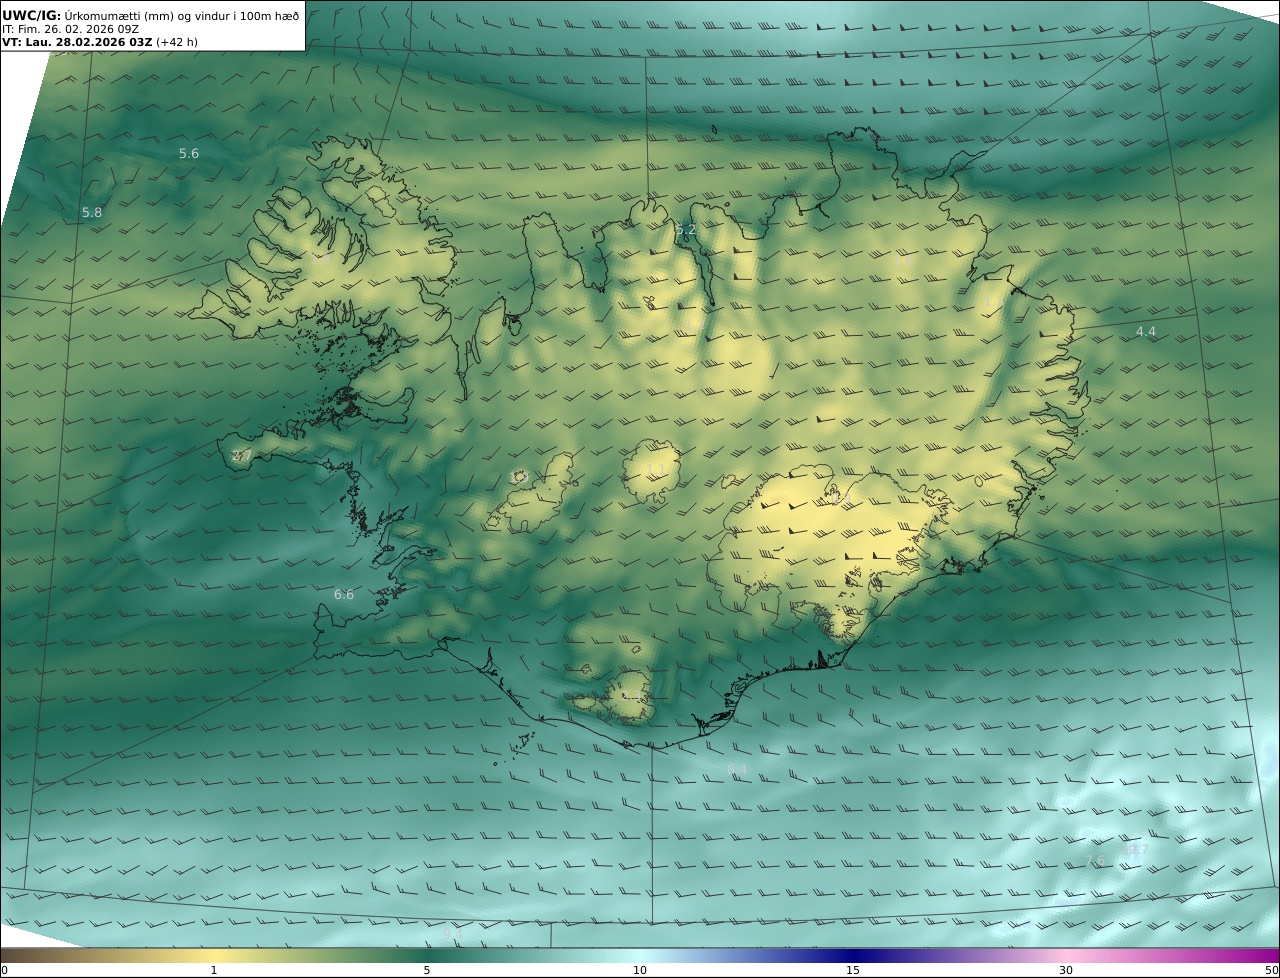Click the 5.8 value label at left edge
This screenshot has height=978, width=1280.
pyautogui.click(x=92, y=212)
